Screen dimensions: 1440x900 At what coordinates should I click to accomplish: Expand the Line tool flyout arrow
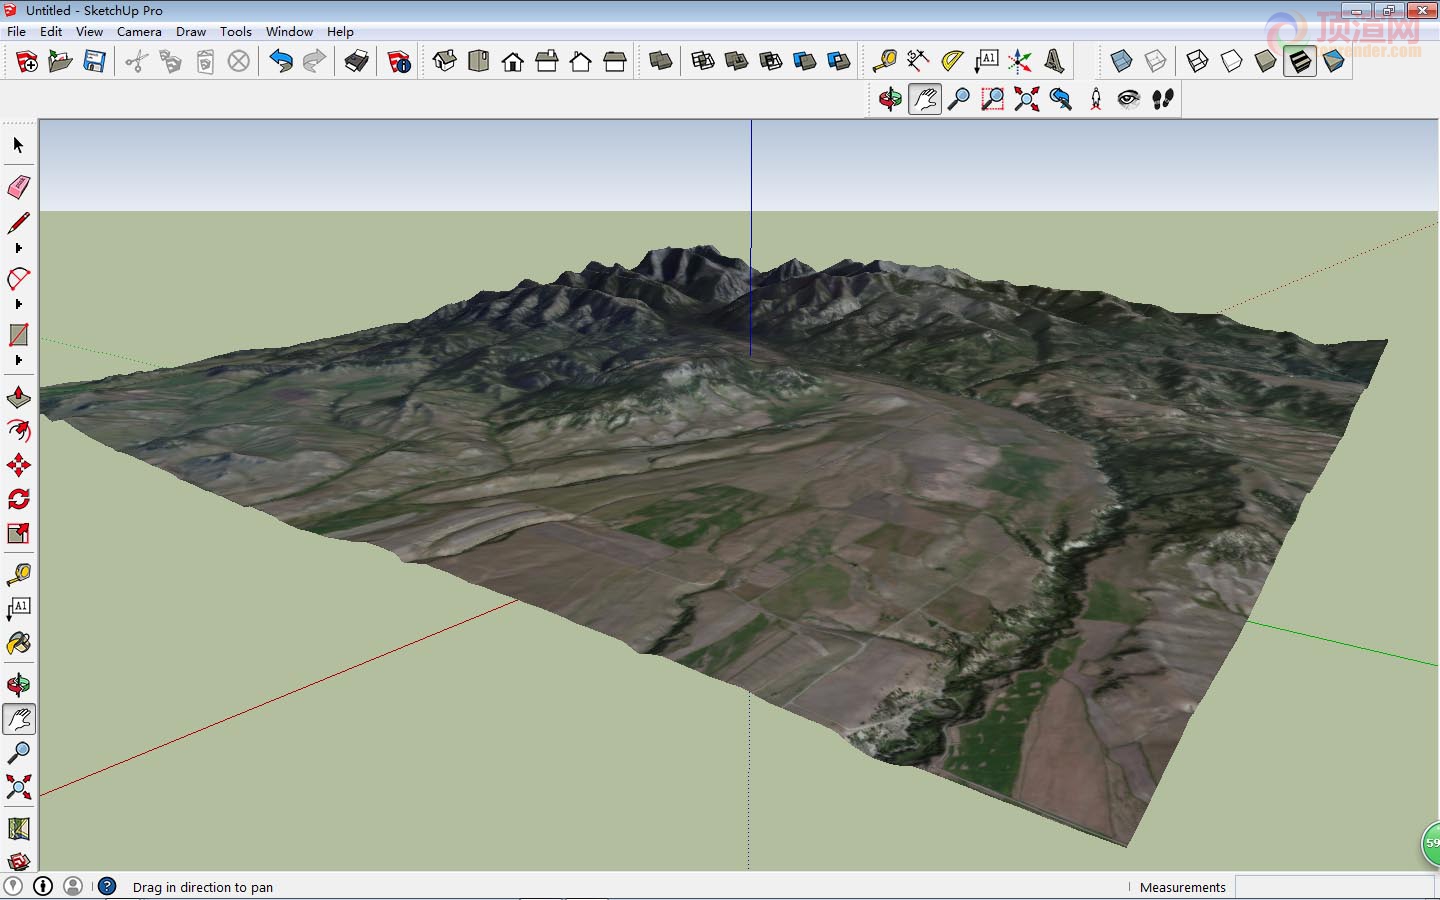pyautogui.click(x=18, y=248)
